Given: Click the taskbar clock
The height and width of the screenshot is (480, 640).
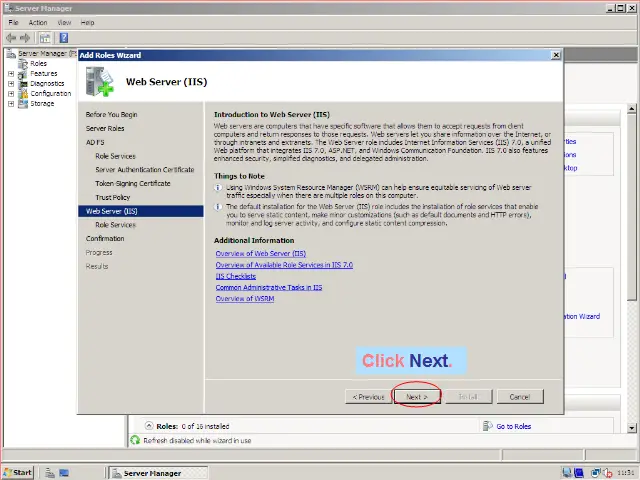Looking at the screenshot, I should tap(626, 473).
